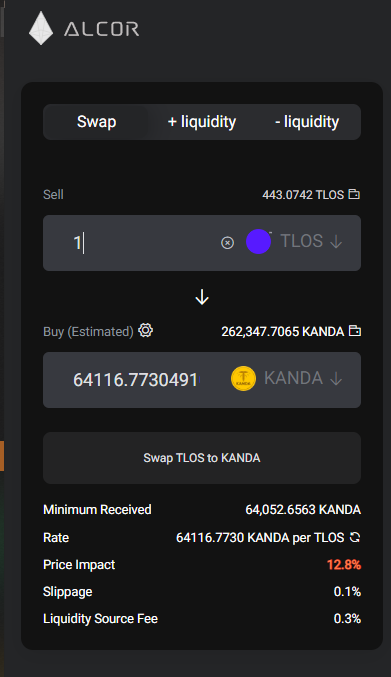This screenshot has height=677, width=391.
Task: Open the TLOS token selector dropdown
Action: click(311, 241)
